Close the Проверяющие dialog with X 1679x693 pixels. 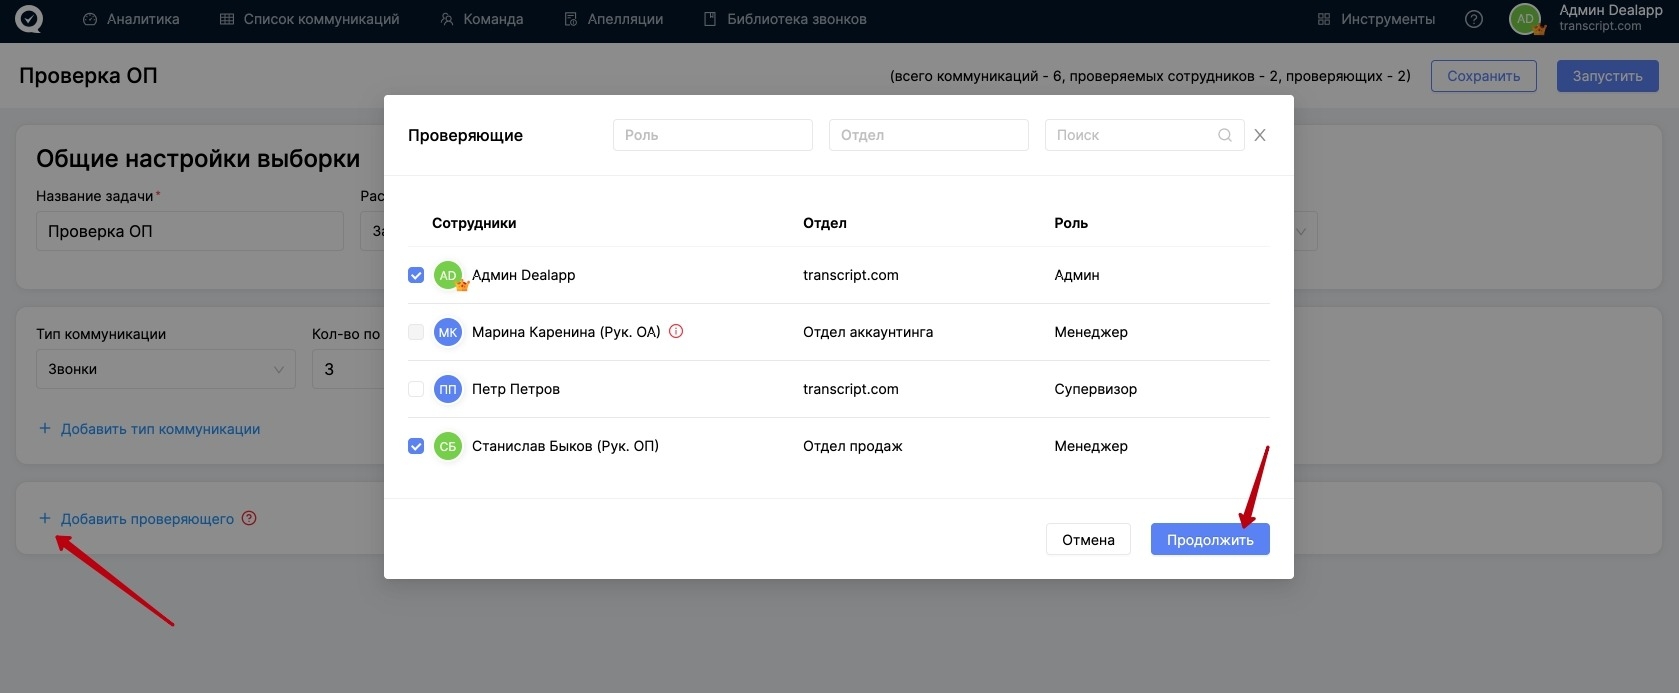click(x=1260, y=135)
